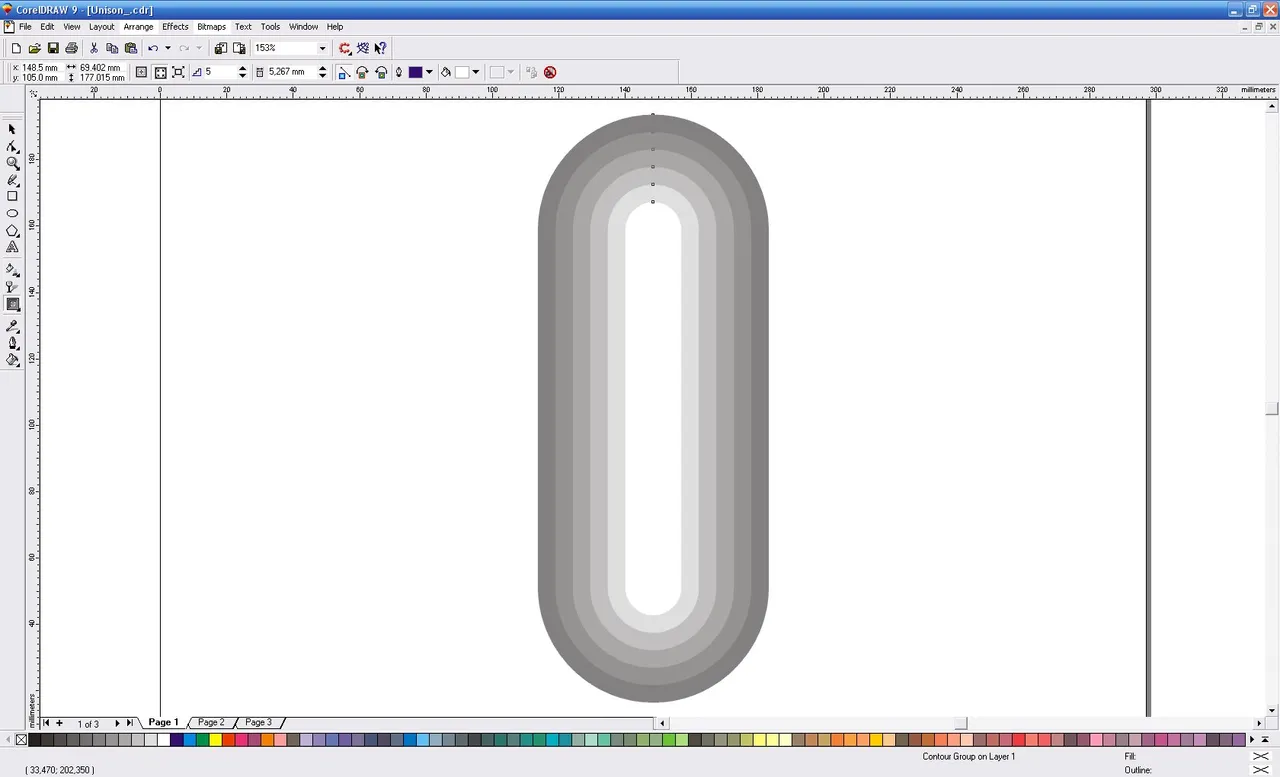1280x777 pixels.
Task: Click the Export icon
Action: [239, 48]
